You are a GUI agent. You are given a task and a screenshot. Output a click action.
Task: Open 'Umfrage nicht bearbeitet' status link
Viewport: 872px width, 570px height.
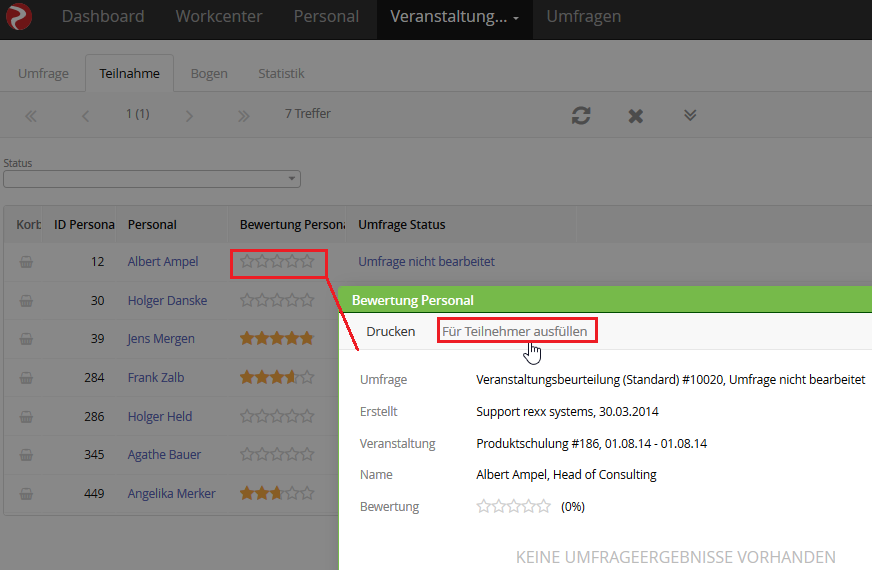pyautogui.click(x=426, y=261)
